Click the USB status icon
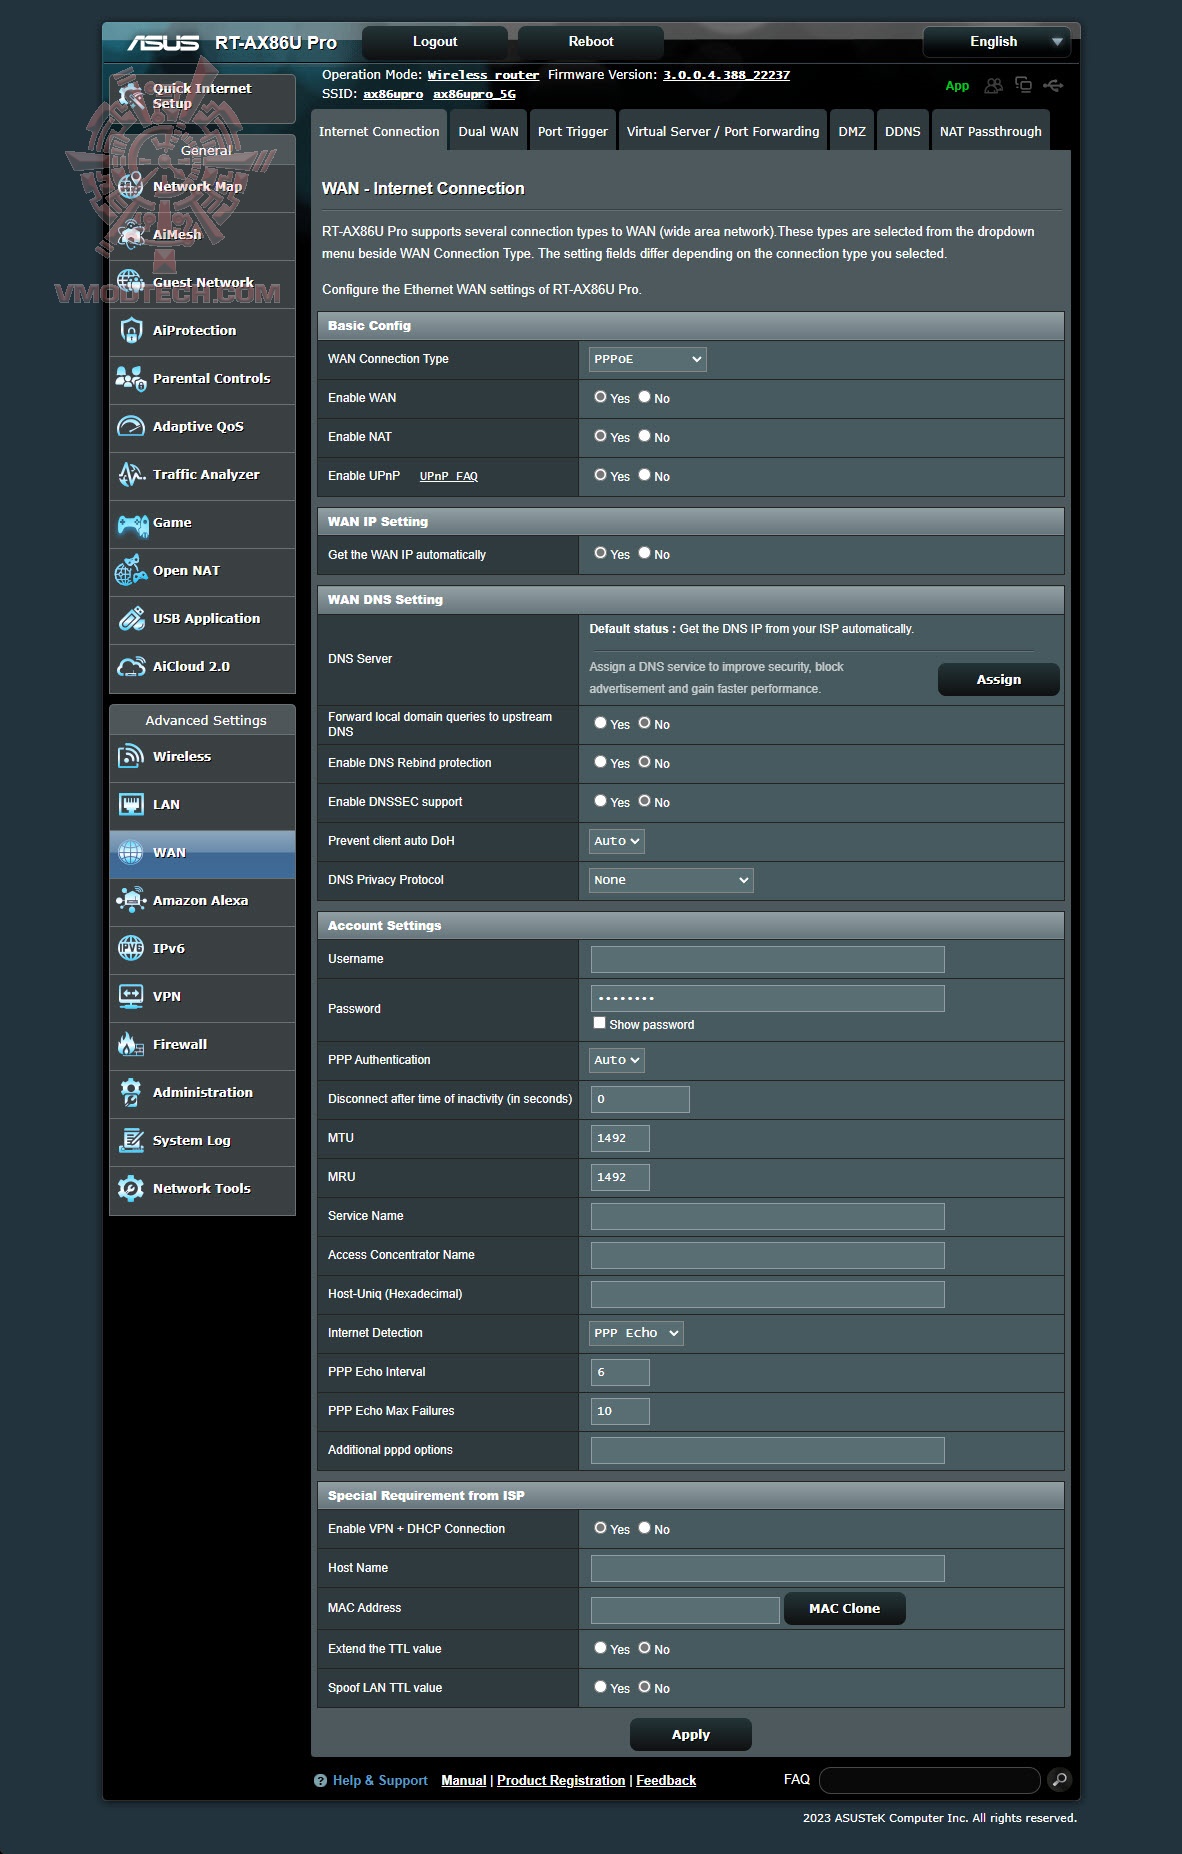Image resolution: width=1182 pixels, height=1854 pixels. (1053, 85)
